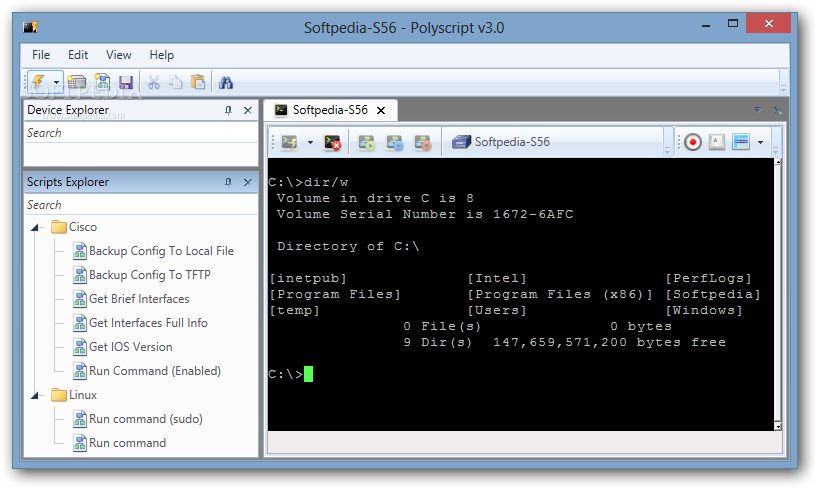Close the Scripts Explorer panel
818x489 pixels.
pos(248,182)
